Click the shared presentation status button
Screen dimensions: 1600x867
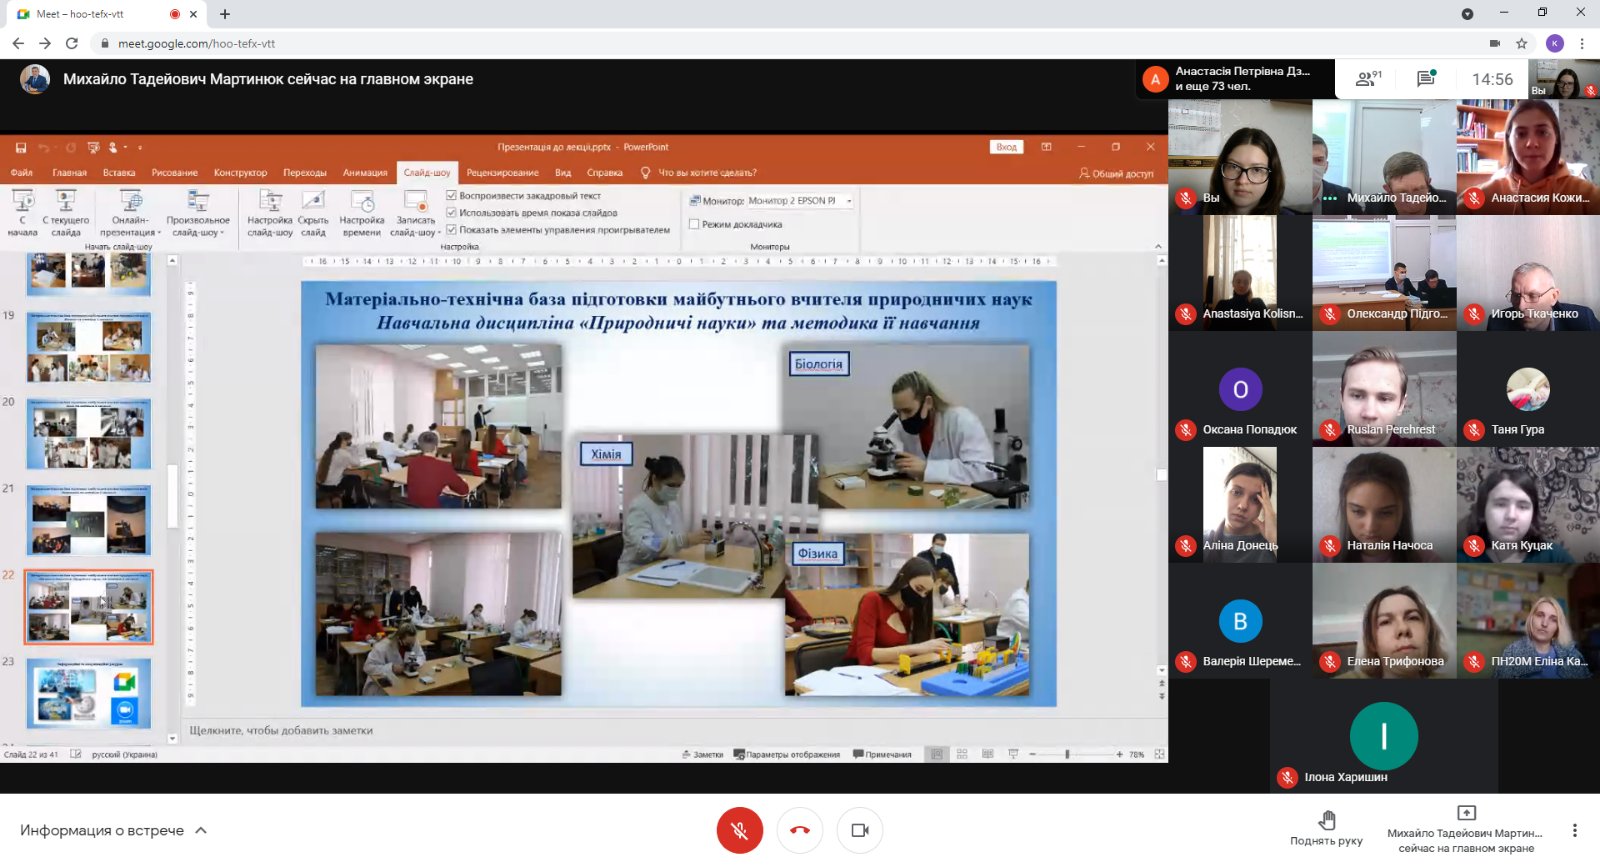click(x=1465, y=829)
